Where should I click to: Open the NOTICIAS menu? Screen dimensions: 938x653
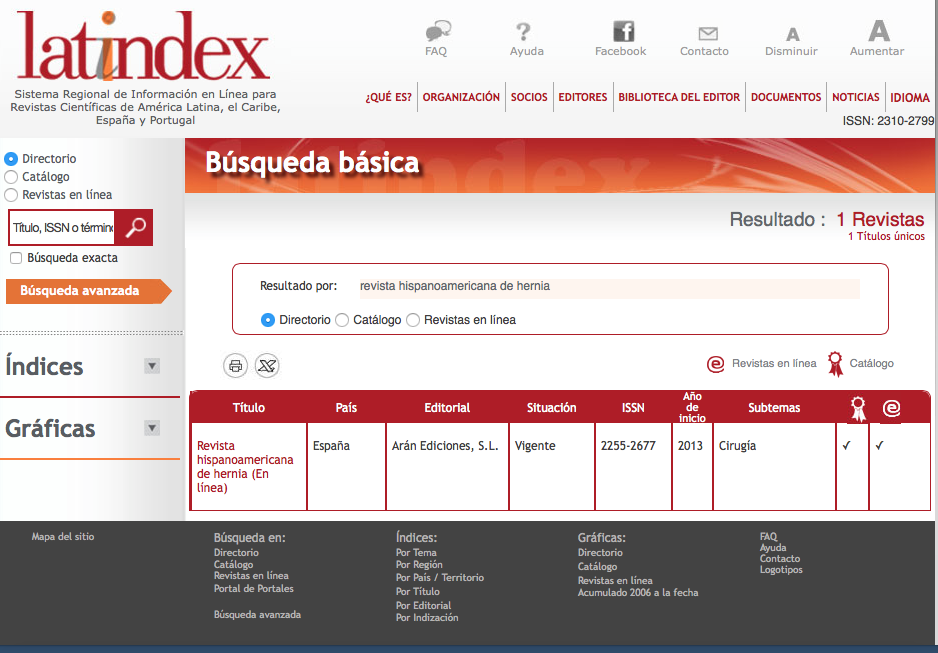tap(855, 97)
